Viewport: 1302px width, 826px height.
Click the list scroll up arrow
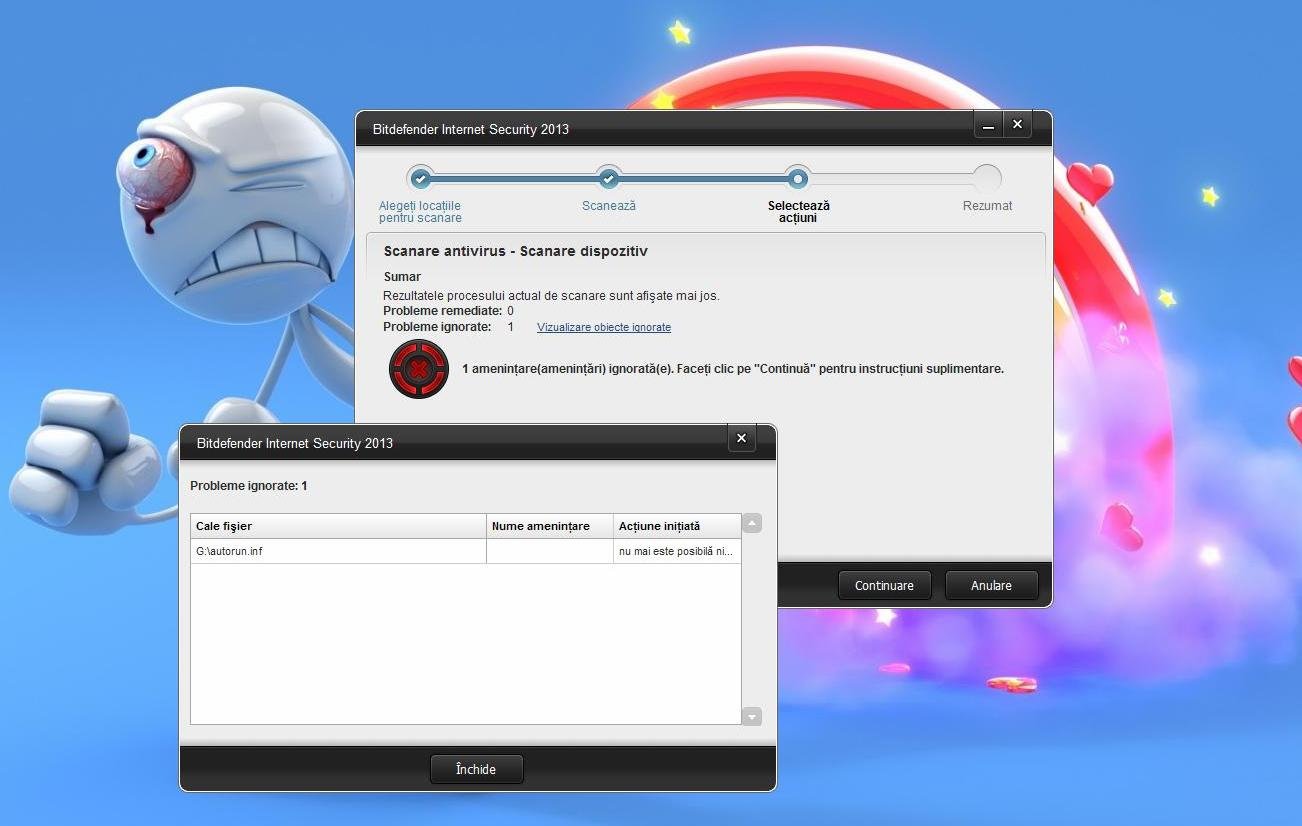tap(752, 523)
